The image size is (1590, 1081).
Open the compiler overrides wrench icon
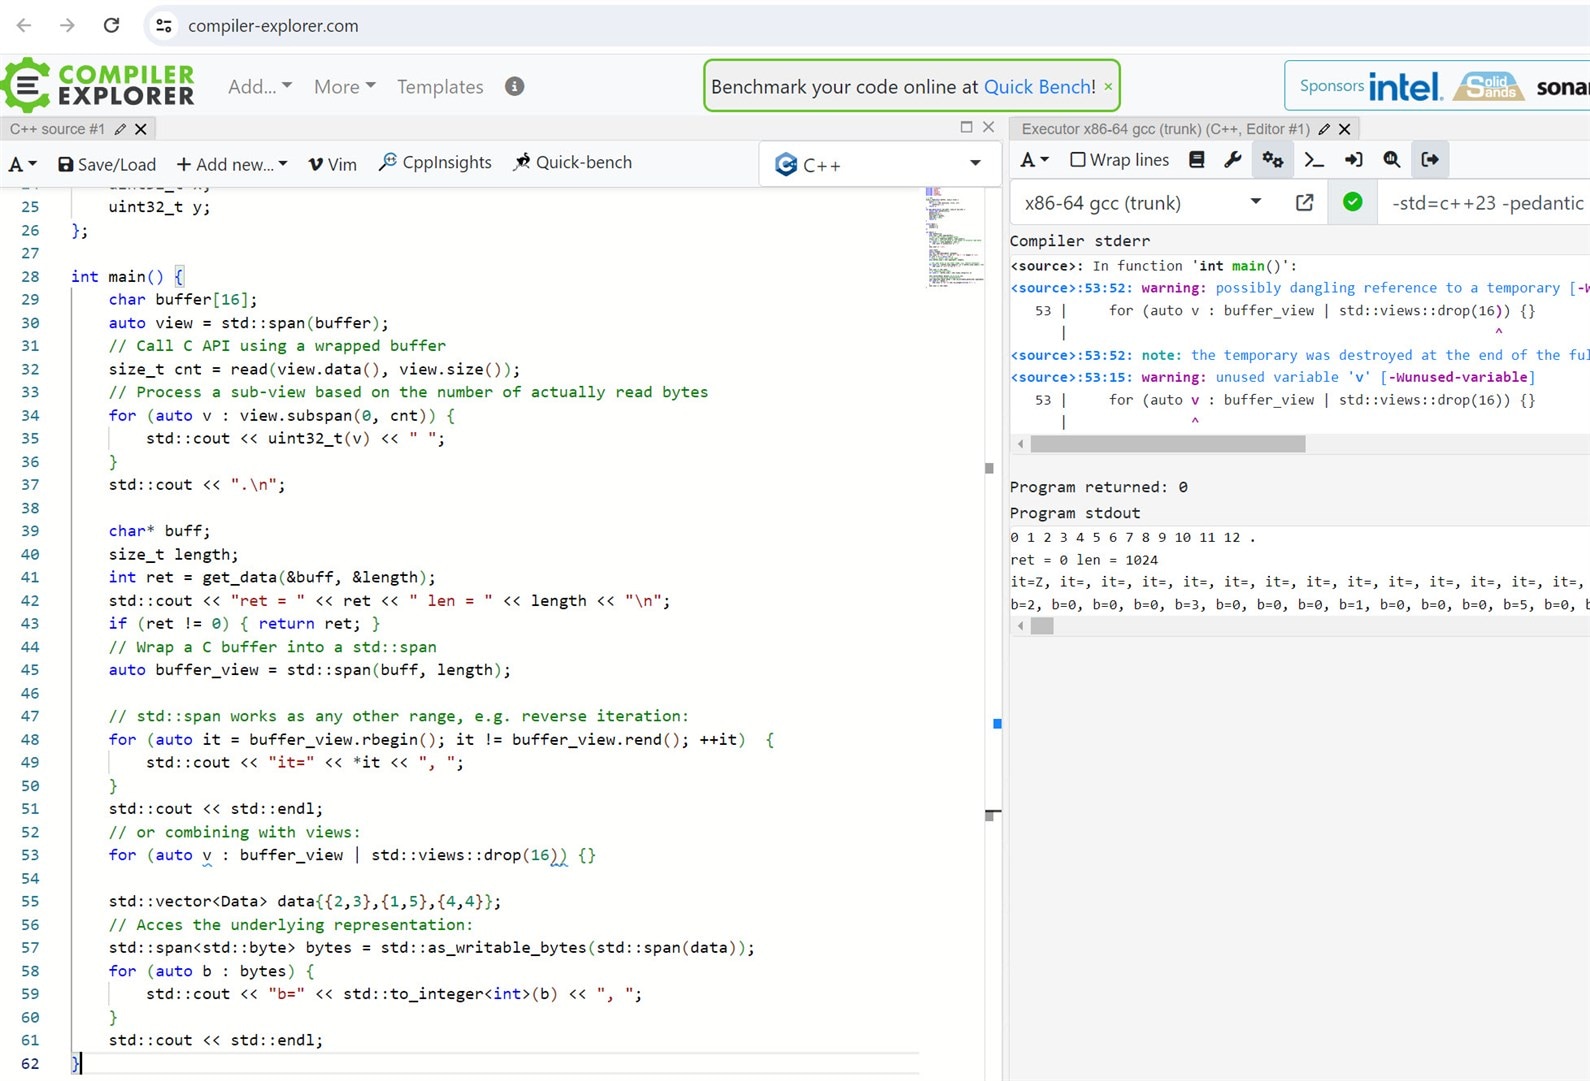(1233, 160)
